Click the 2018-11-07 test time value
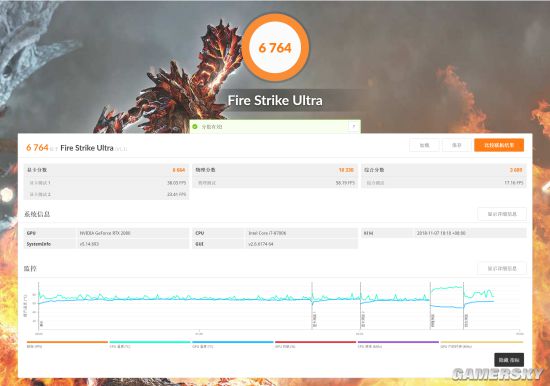The height and width of the screenshot is (386, 550). pyautogui.click(x=441, y=233)
